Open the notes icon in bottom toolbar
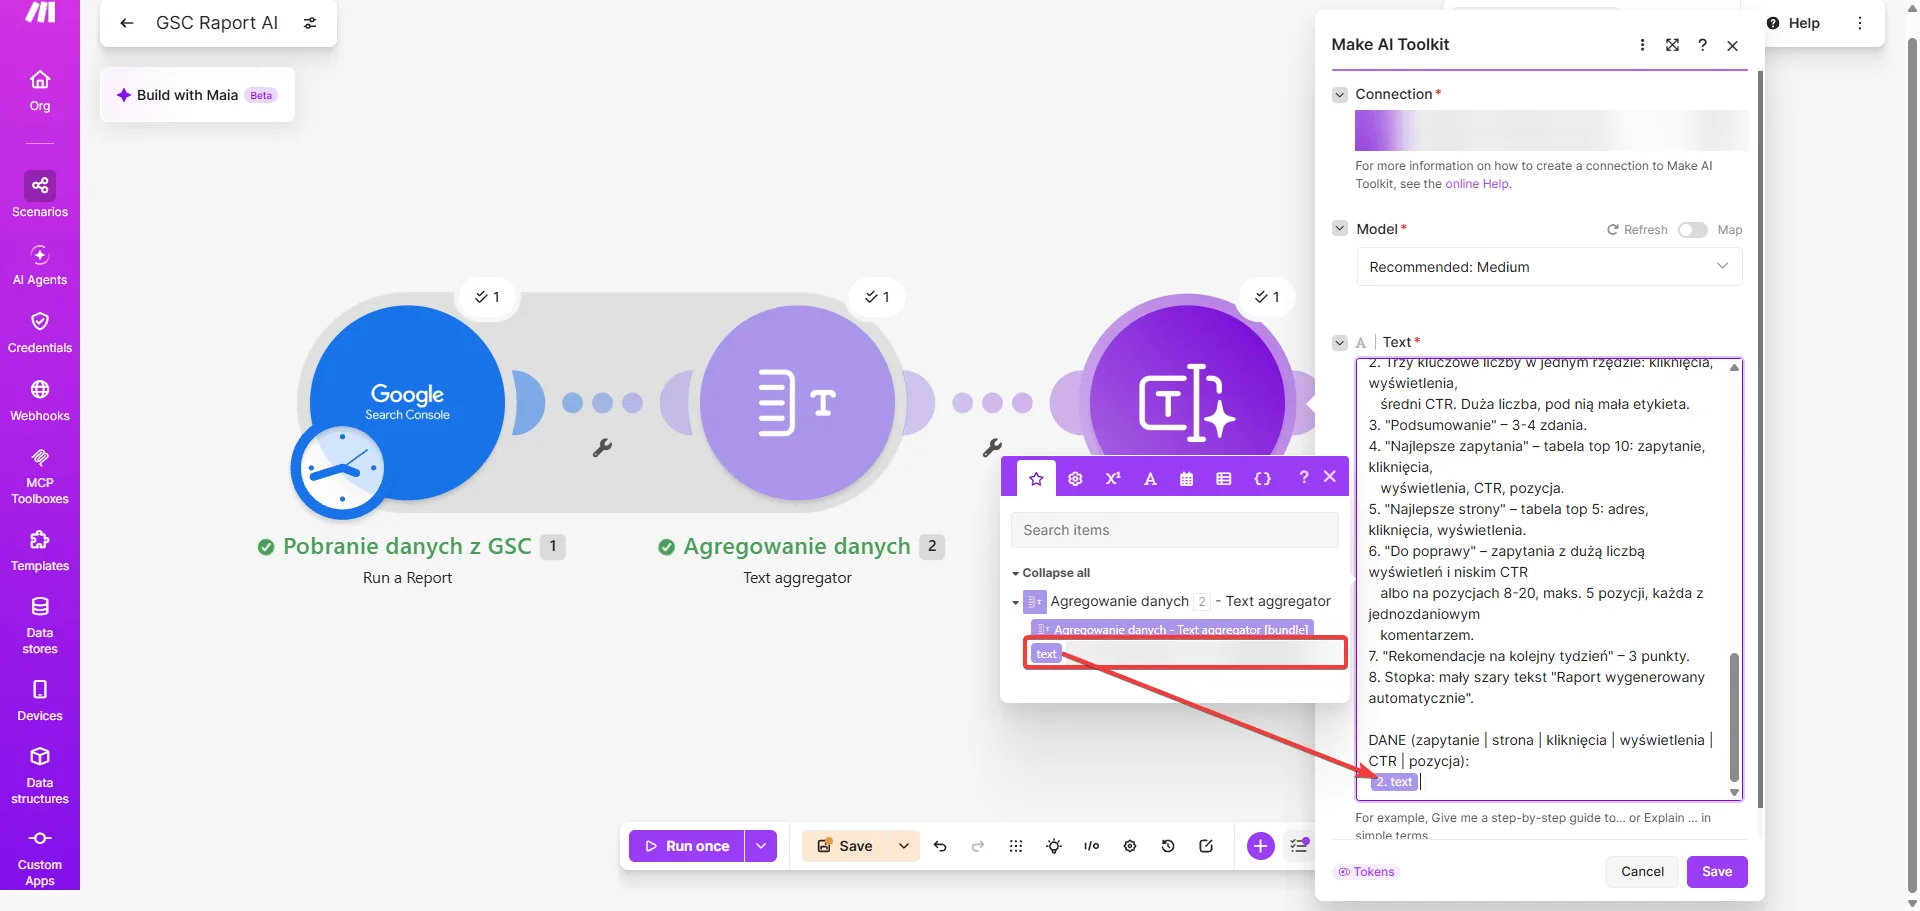Image resolution: width=1920 pixels, height=911 pixels. (x=1206, y=846)
